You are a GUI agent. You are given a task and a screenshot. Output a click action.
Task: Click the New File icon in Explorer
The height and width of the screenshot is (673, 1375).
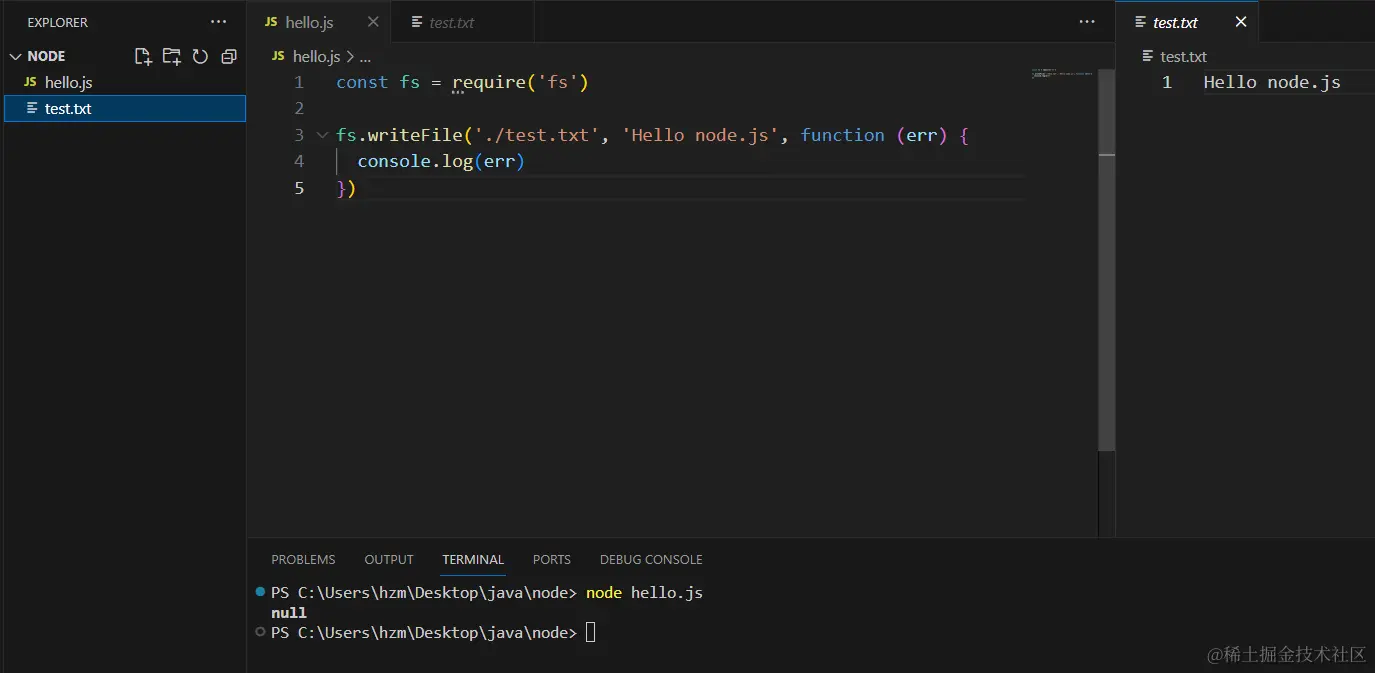[143, 56]
